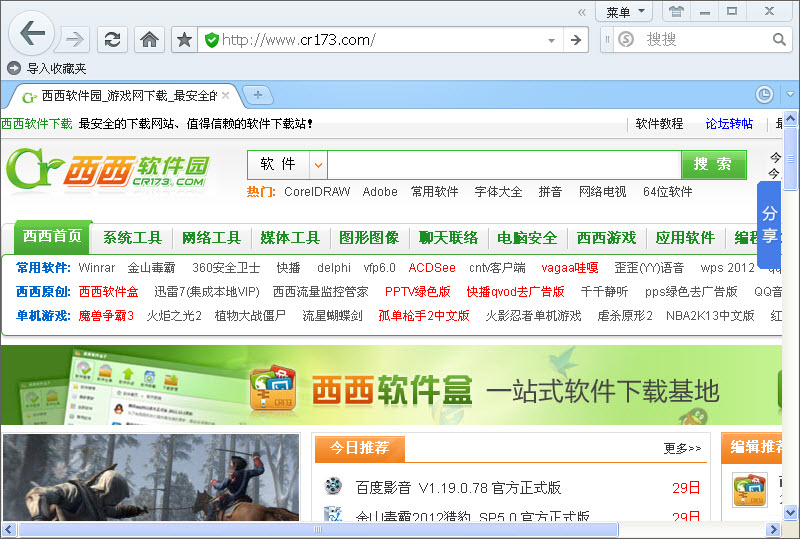Click the 百度影音 film reel icon
This screenshot has width=800, height=539.
coord(333,486)
